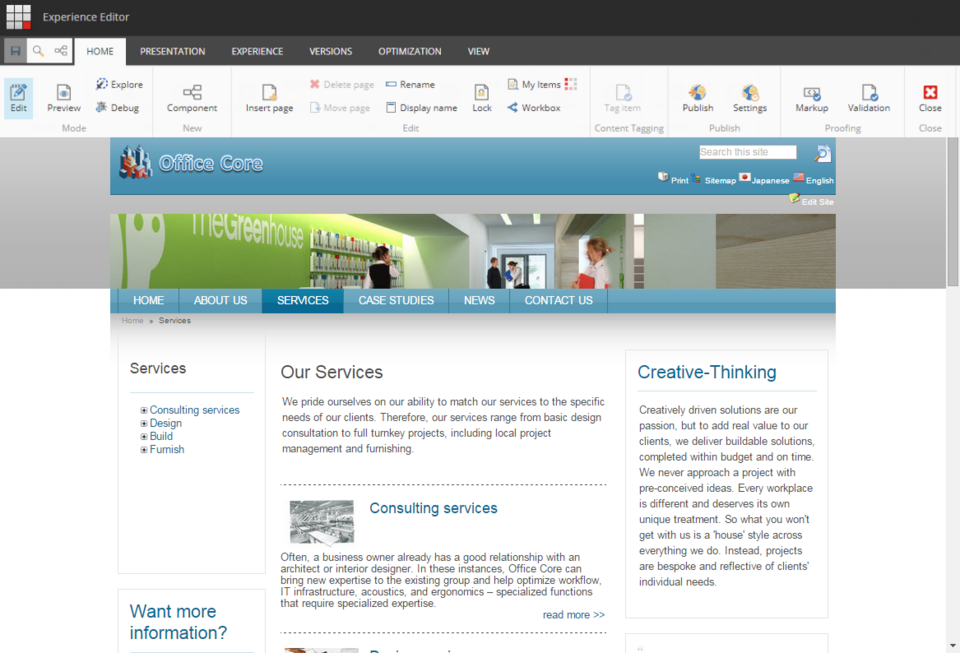Open the VERSIONS ribbon tab
The height and width of the screenshot is (653, 960).
(x=331, y=51)
